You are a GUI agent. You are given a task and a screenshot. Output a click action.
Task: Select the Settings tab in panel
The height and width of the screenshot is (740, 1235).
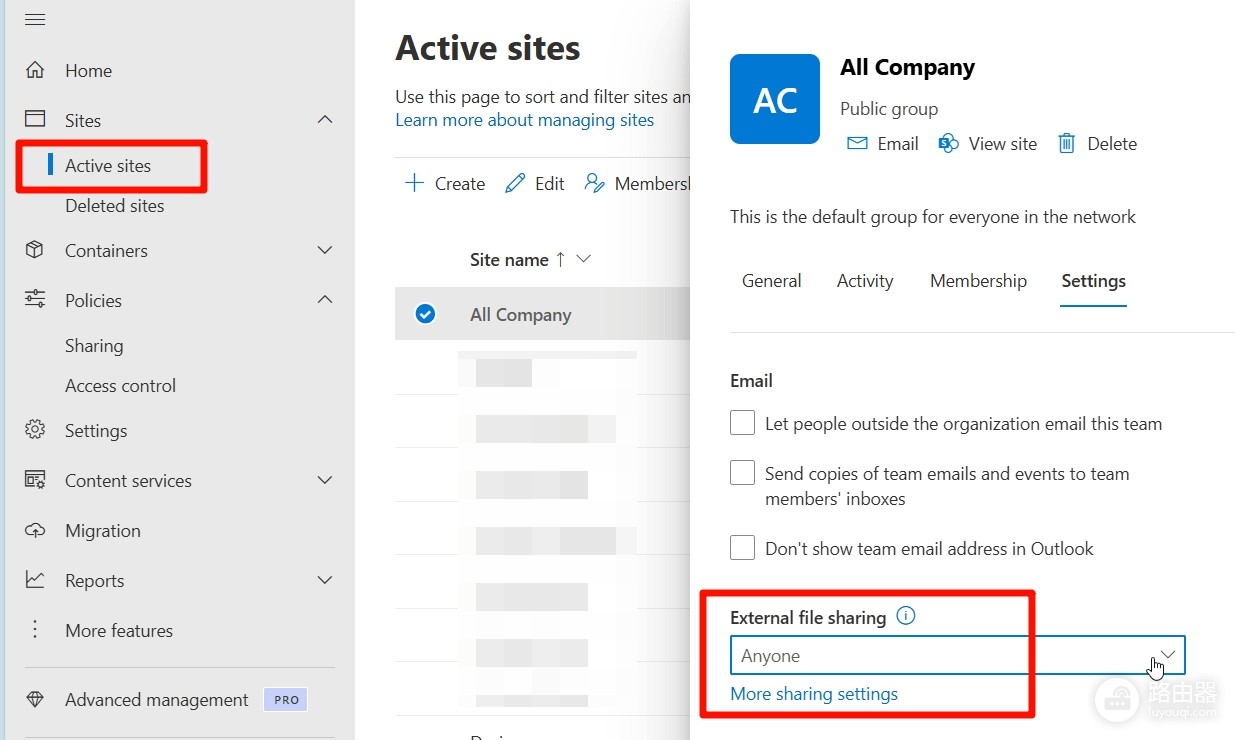(x=1093, y=281)
